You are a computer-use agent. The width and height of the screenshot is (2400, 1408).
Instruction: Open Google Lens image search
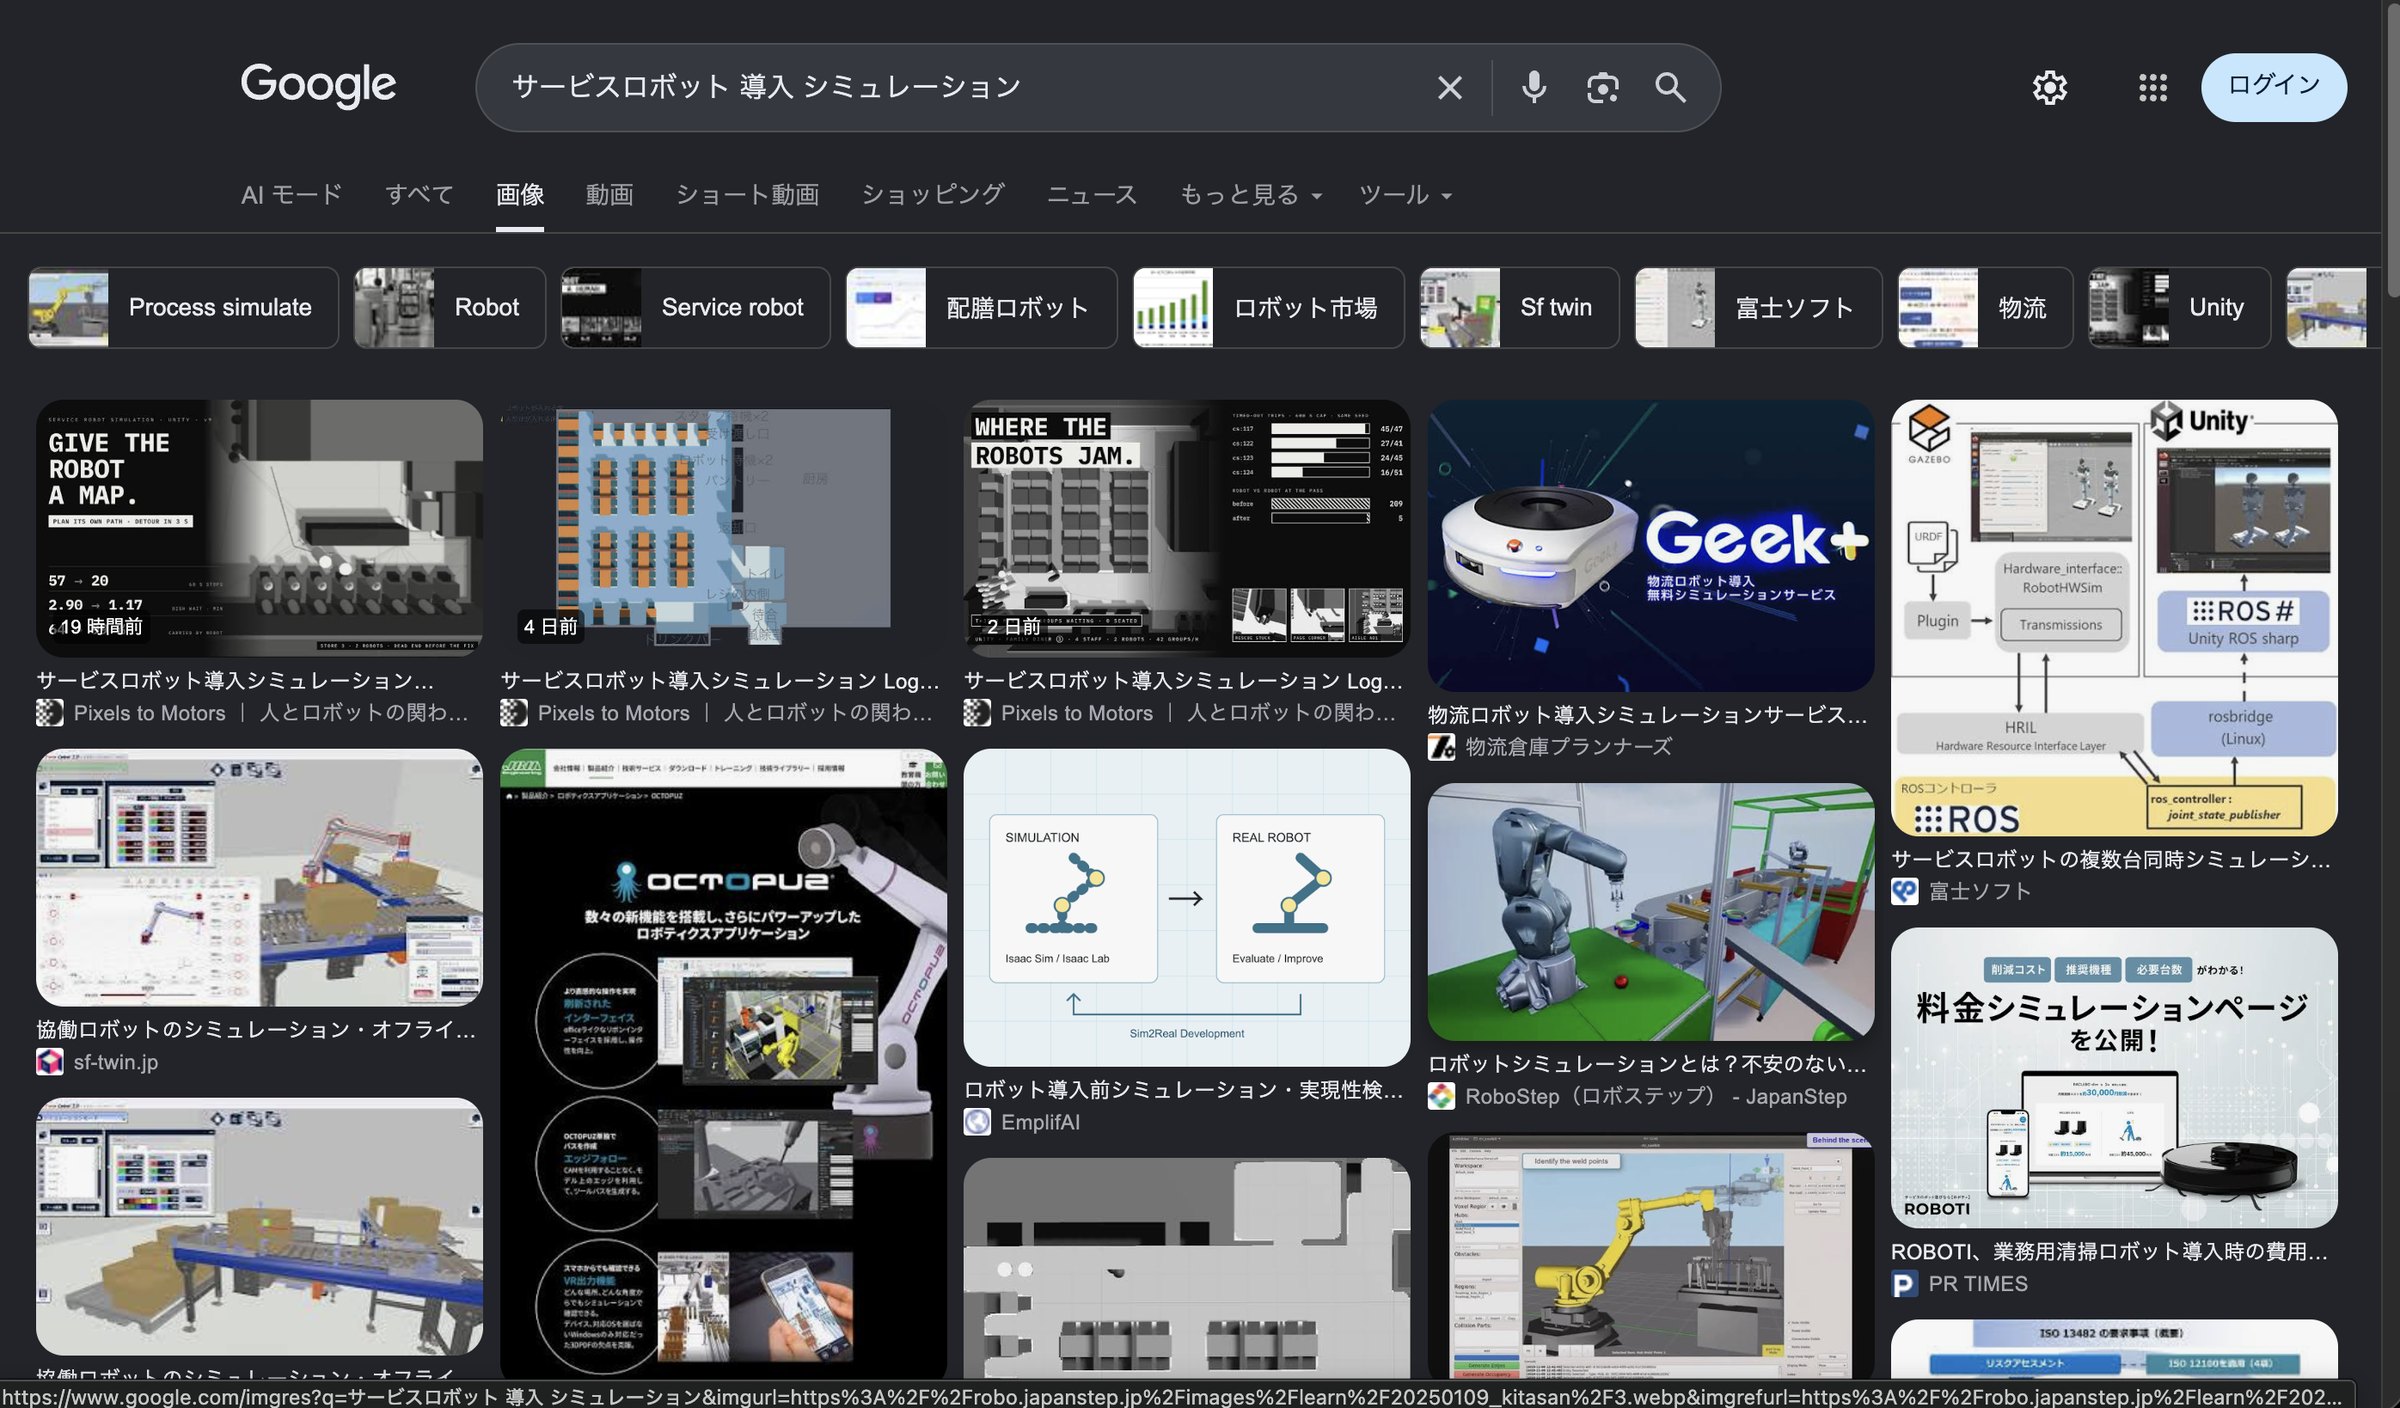(1602, 88)
